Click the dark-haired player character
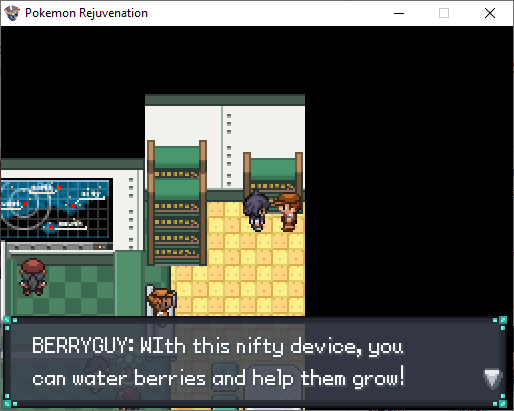Viewport: 514px width, 411px height. pyautogui.click(x=256, y=211)
